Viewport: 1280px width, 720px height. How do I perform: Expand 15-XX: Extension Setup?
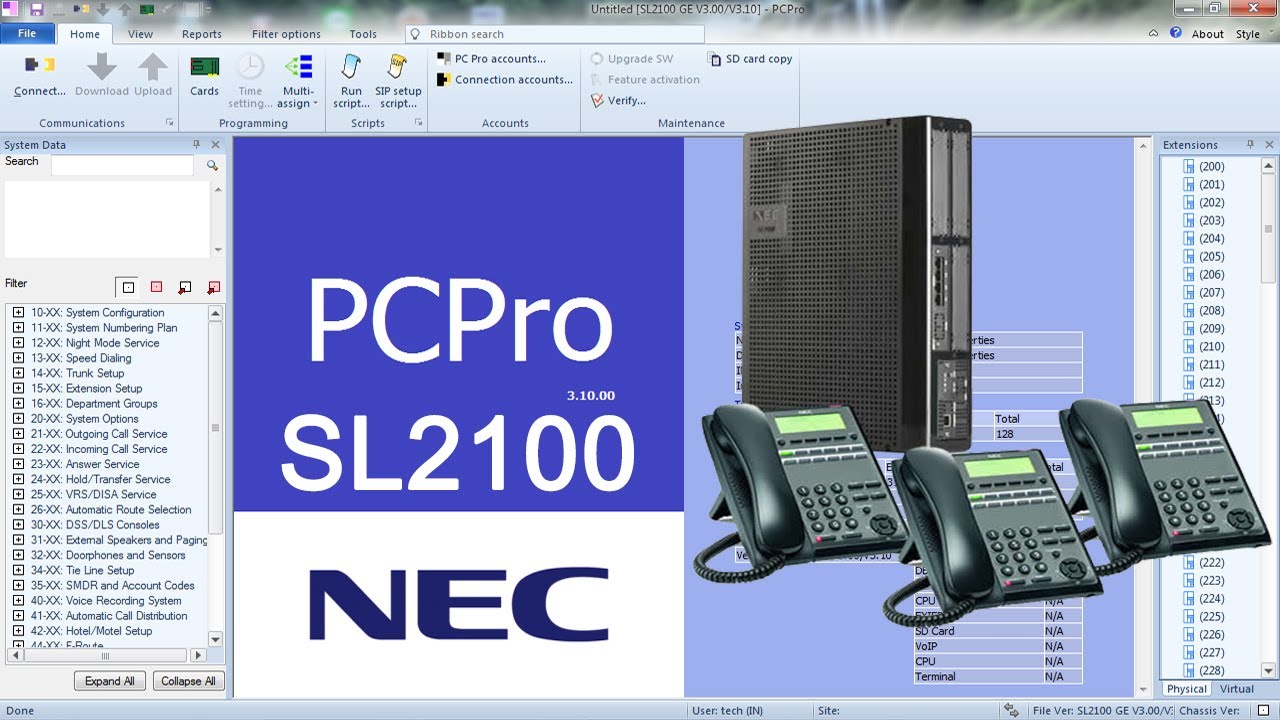point(18,389)
